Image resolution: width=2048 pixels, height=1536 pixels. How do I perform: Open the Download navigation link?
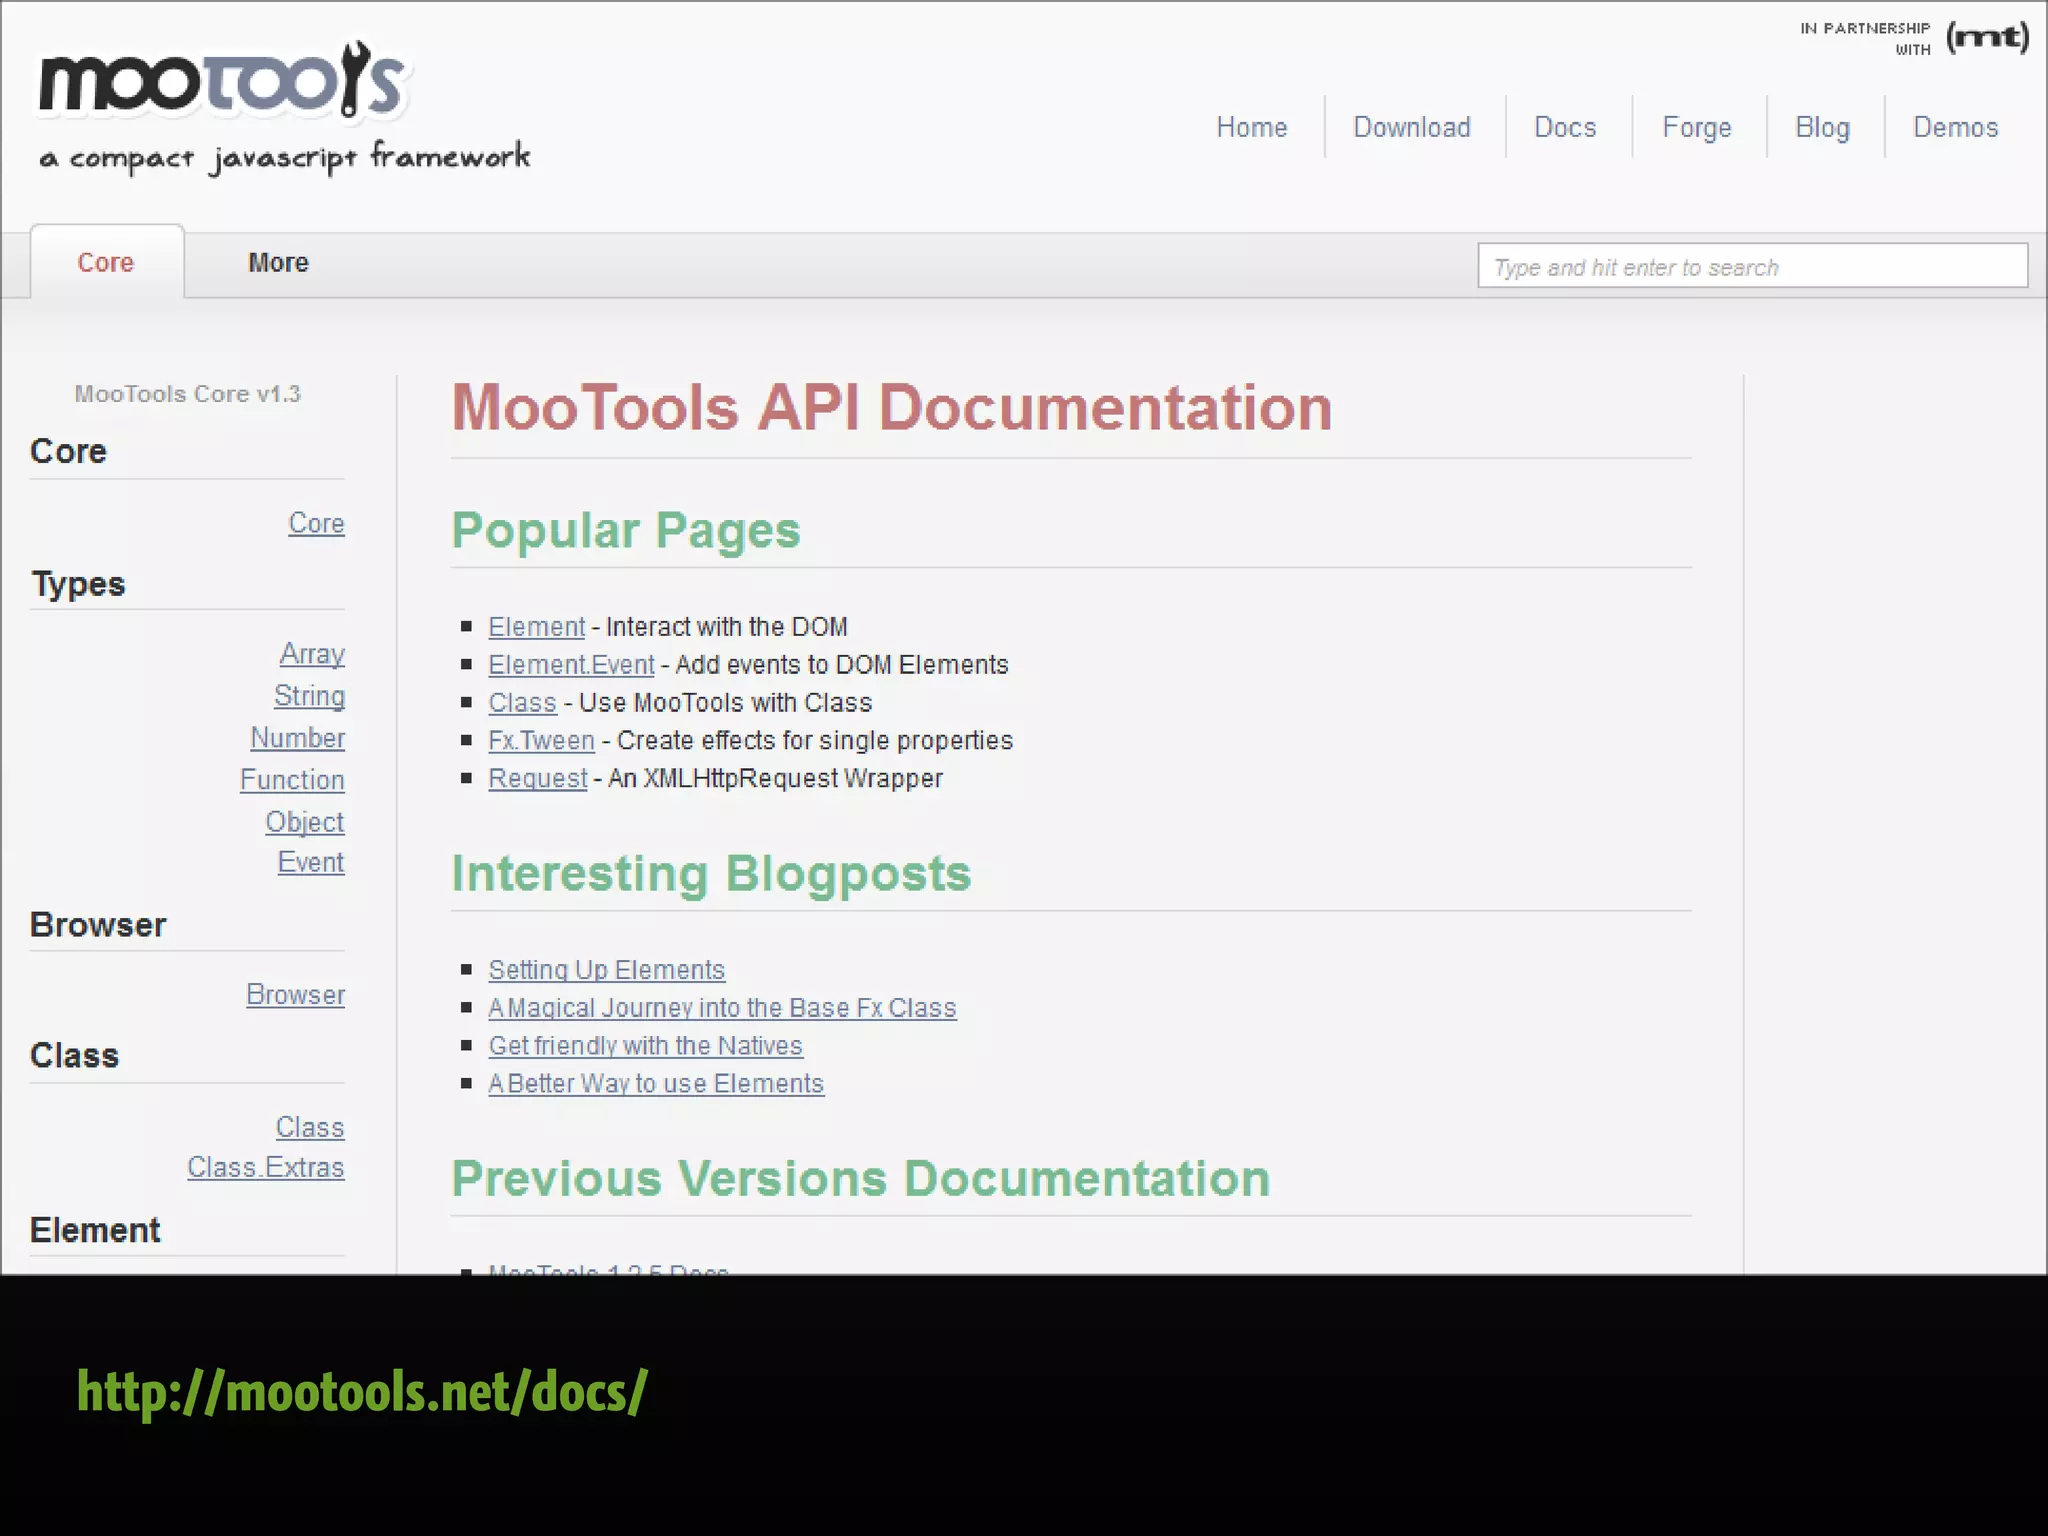pyautogui.click(x=1411, y=127)
